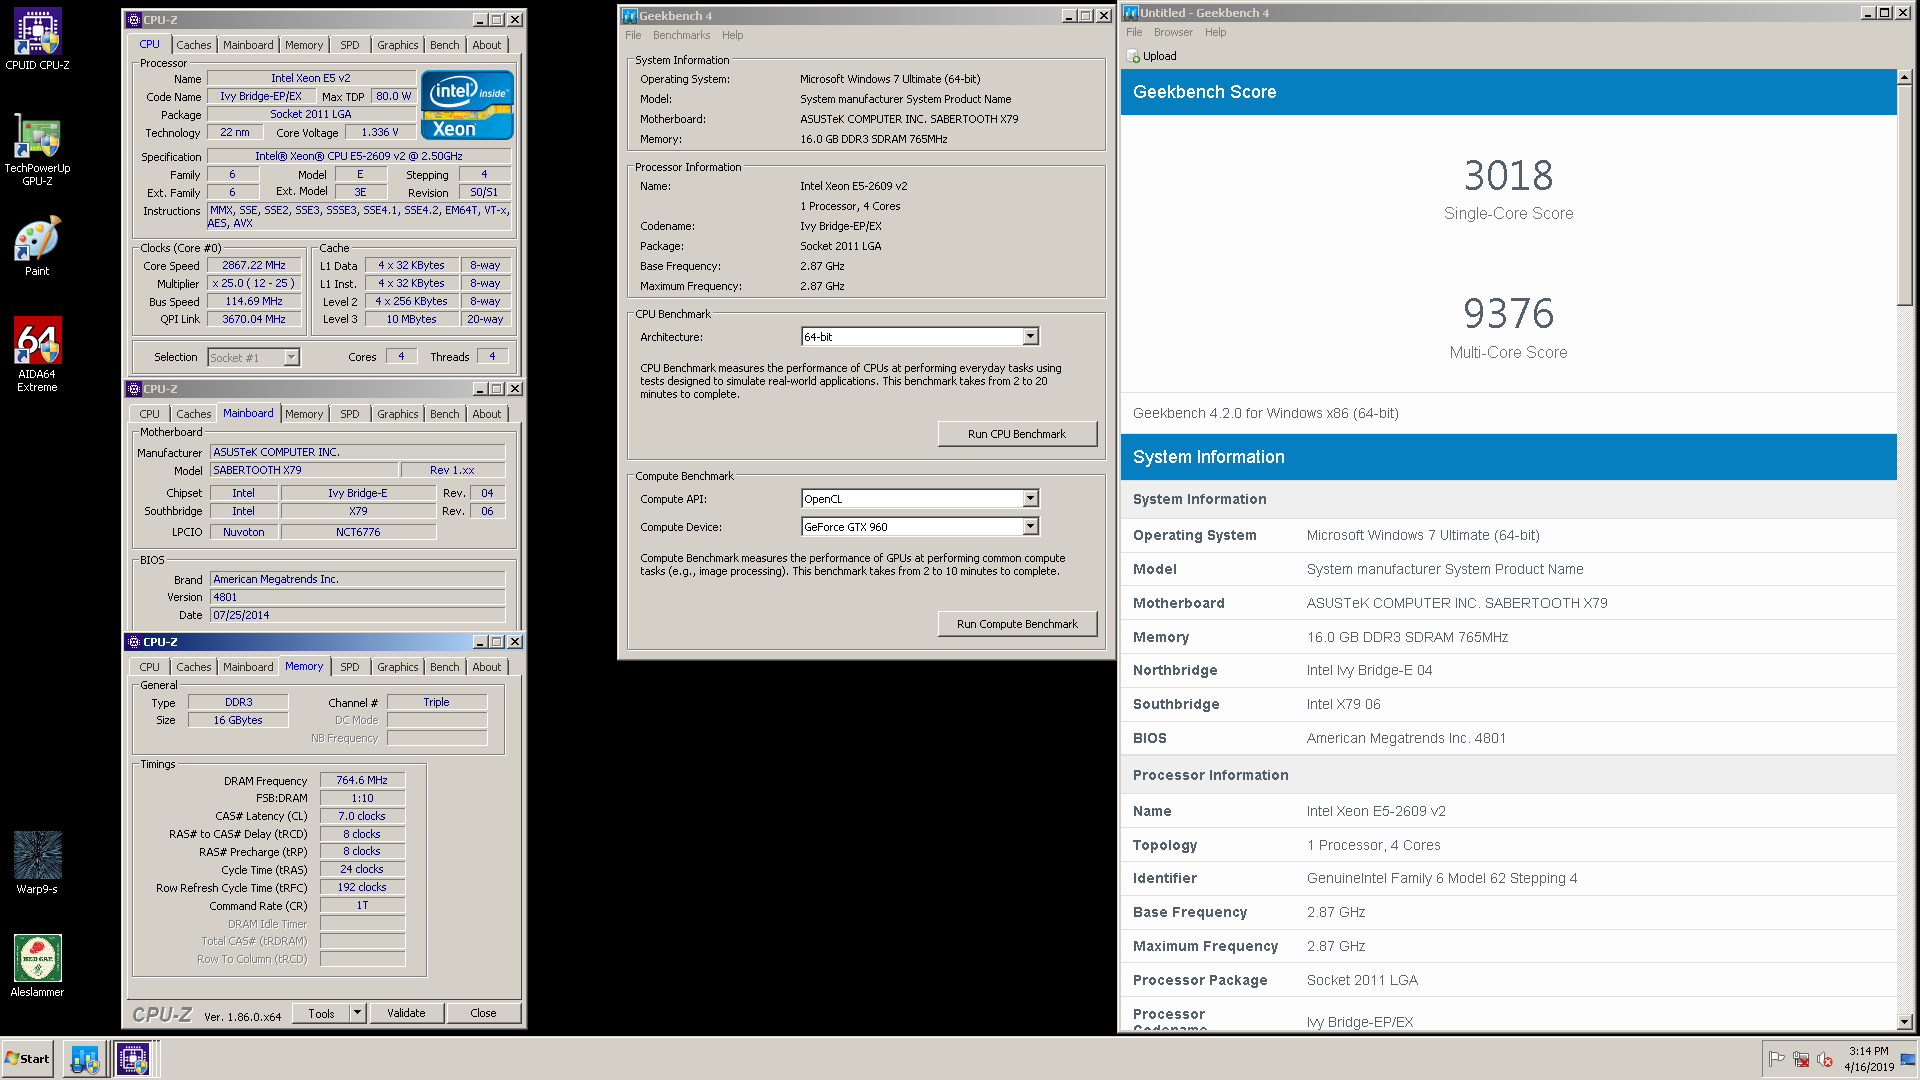Click the up arrow on results scrollbar

click(x=1904, y=77)
